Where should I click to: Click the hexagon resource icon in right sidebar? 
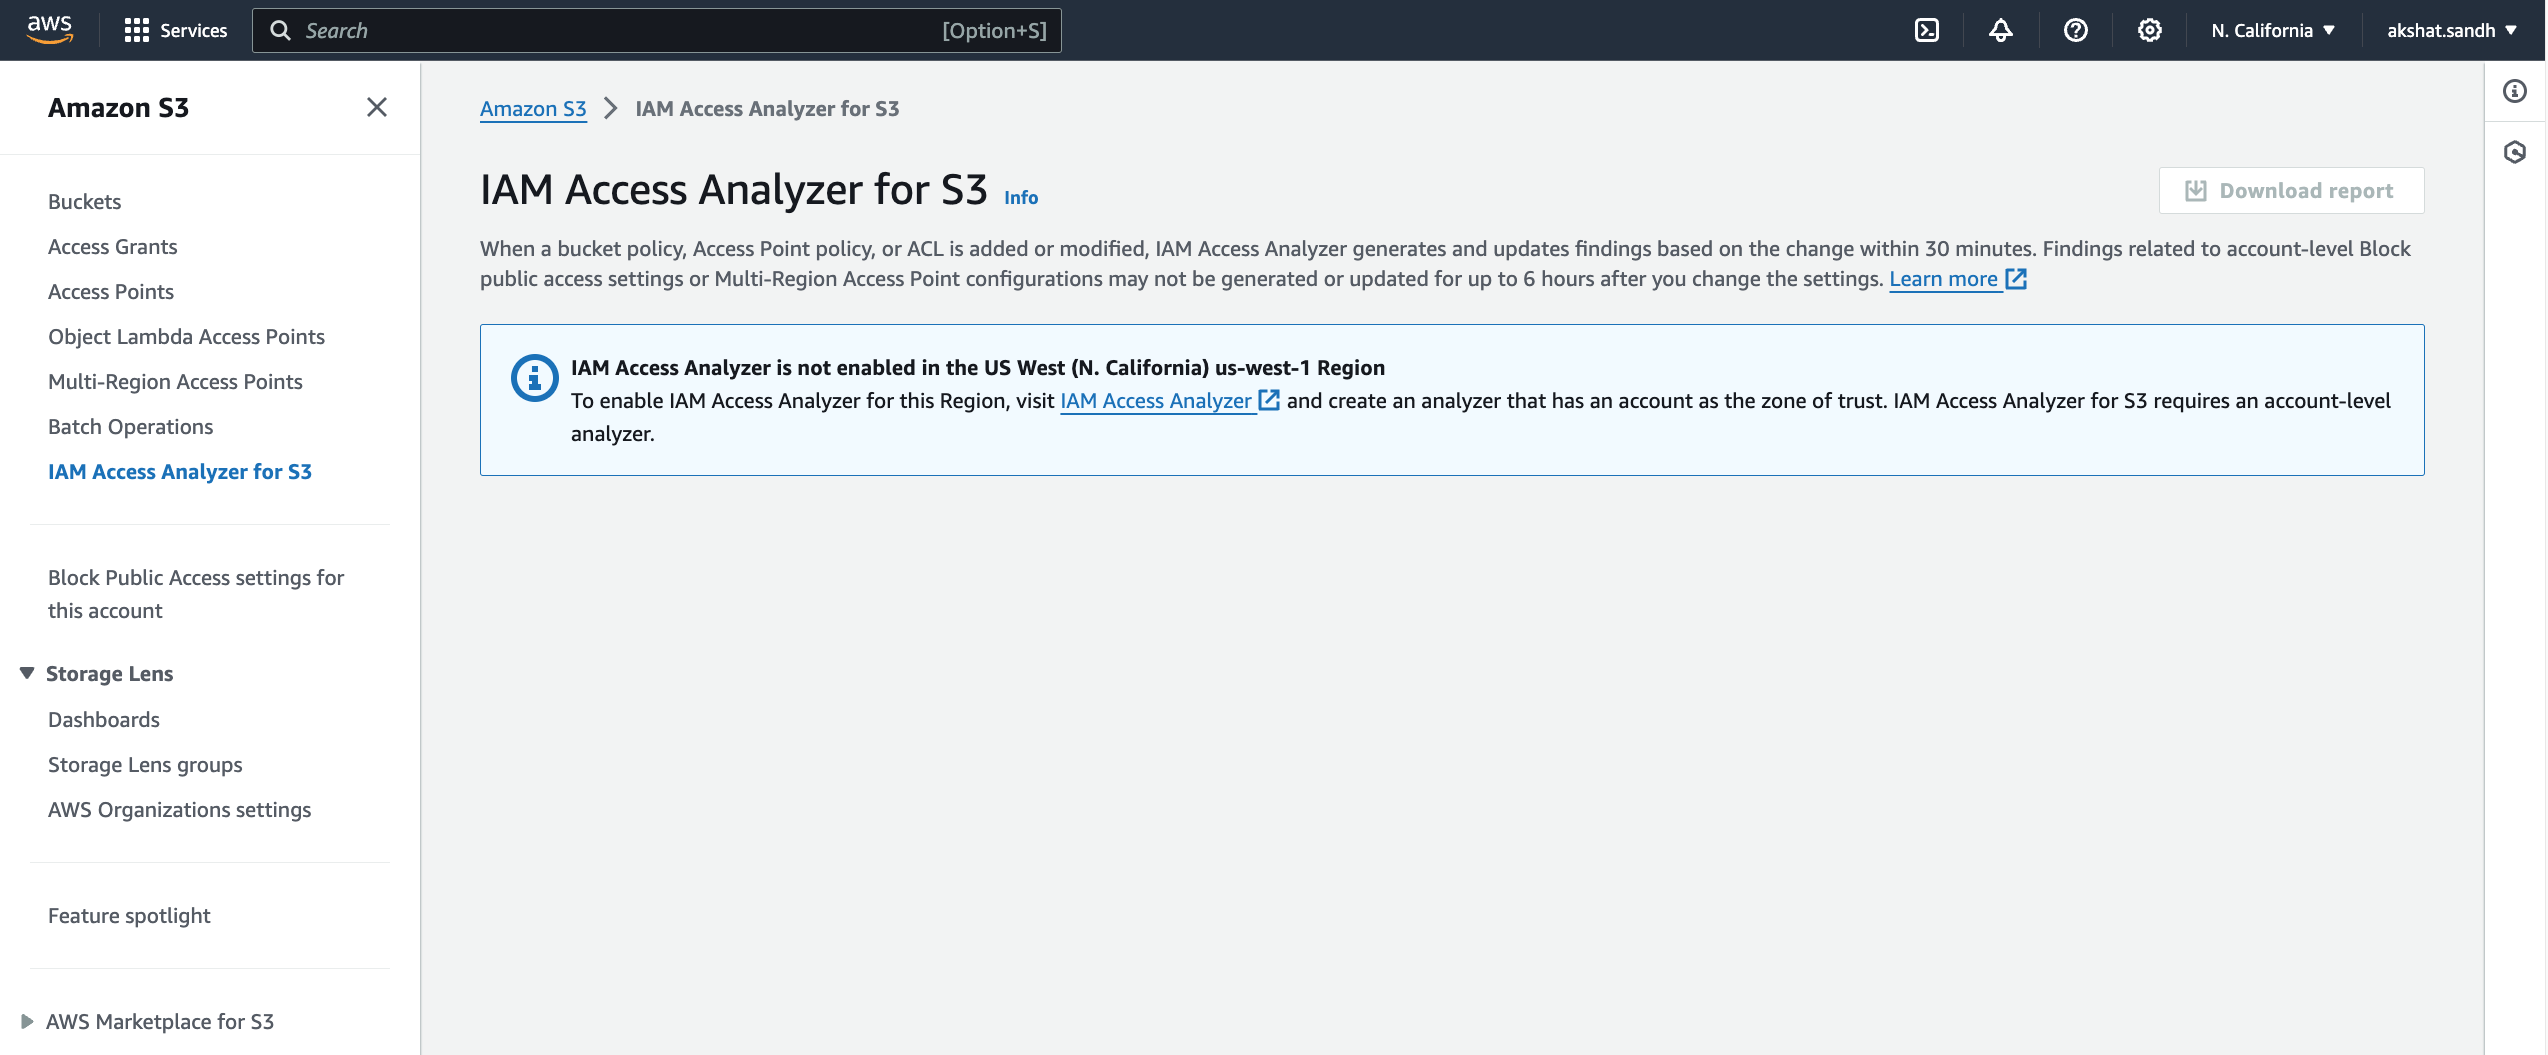2516,151
